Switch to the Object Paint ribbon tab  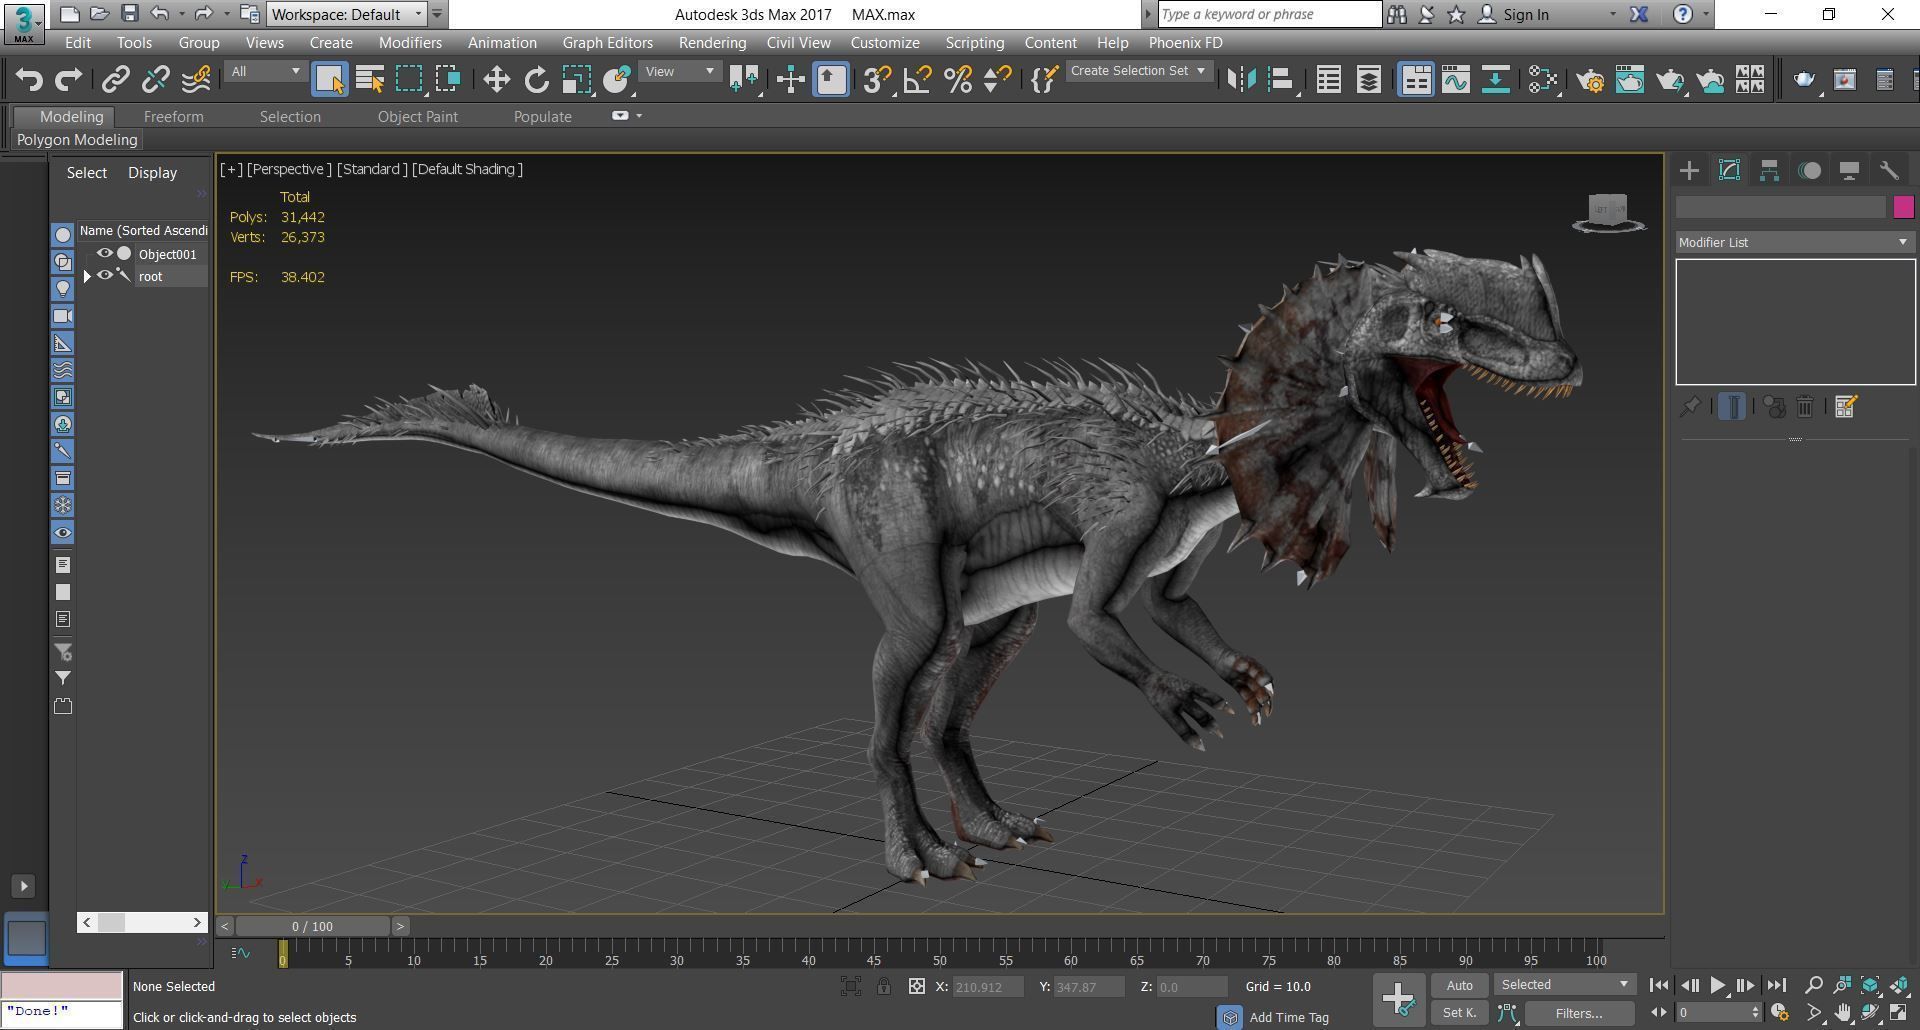coord(417,117)
